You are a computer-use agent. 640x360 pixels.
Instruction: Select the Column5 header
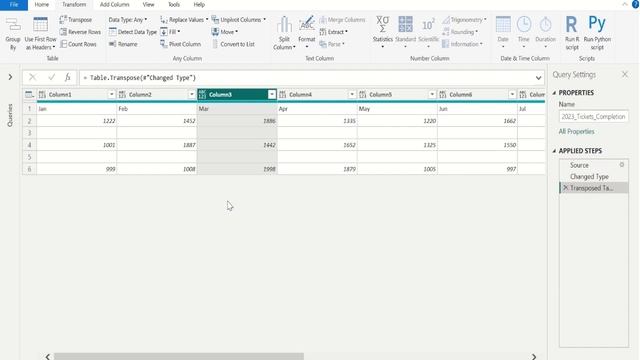coord(397,95)
